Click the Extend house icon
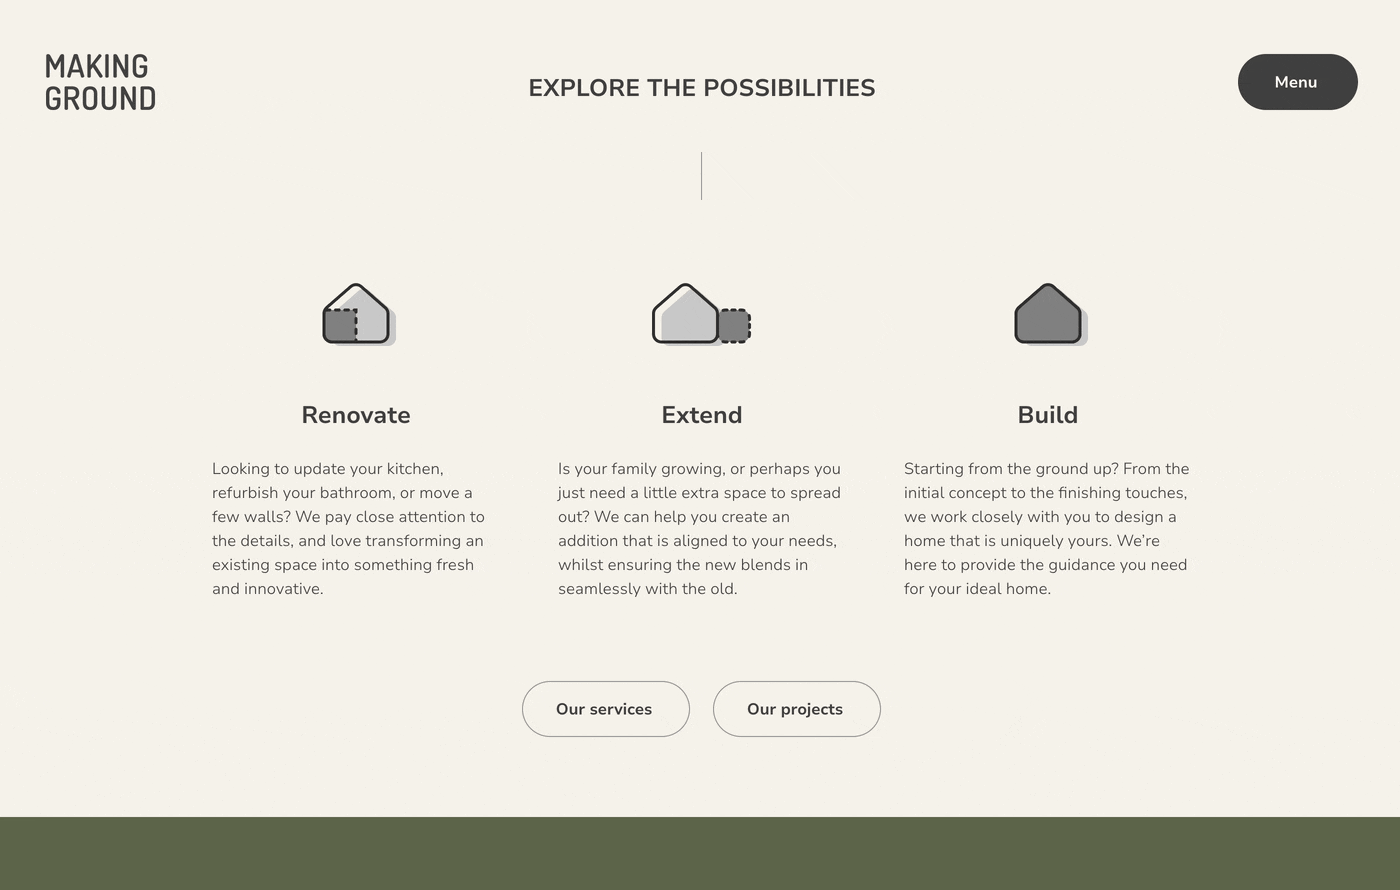 tap(702, 314)
